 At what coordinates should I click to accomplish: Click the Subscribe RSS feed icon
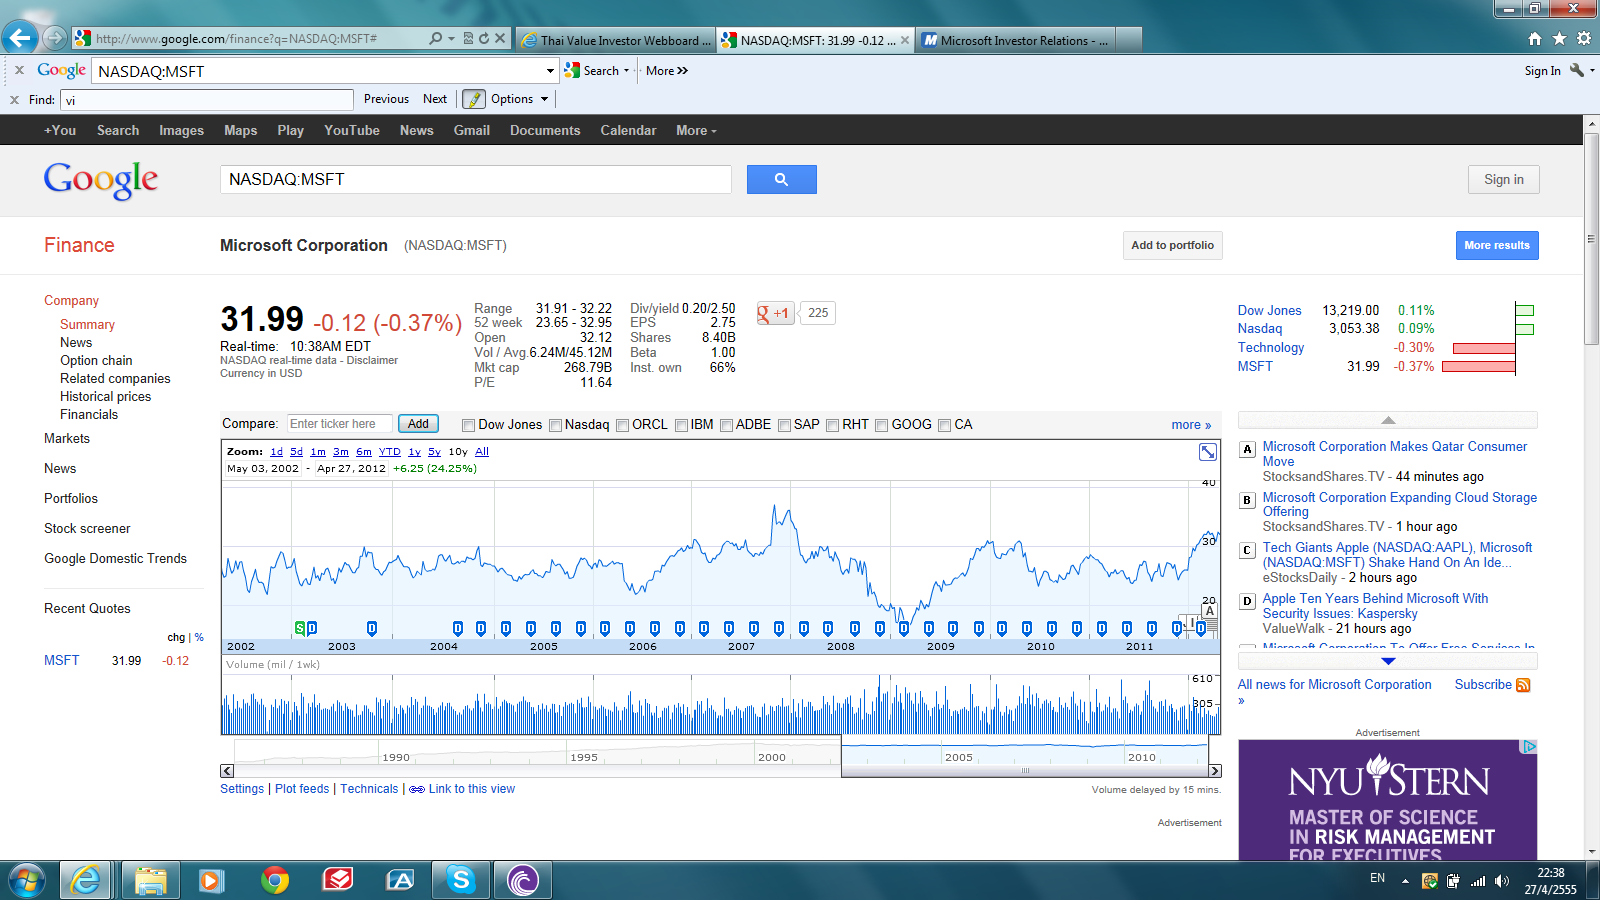[1523, 685]
